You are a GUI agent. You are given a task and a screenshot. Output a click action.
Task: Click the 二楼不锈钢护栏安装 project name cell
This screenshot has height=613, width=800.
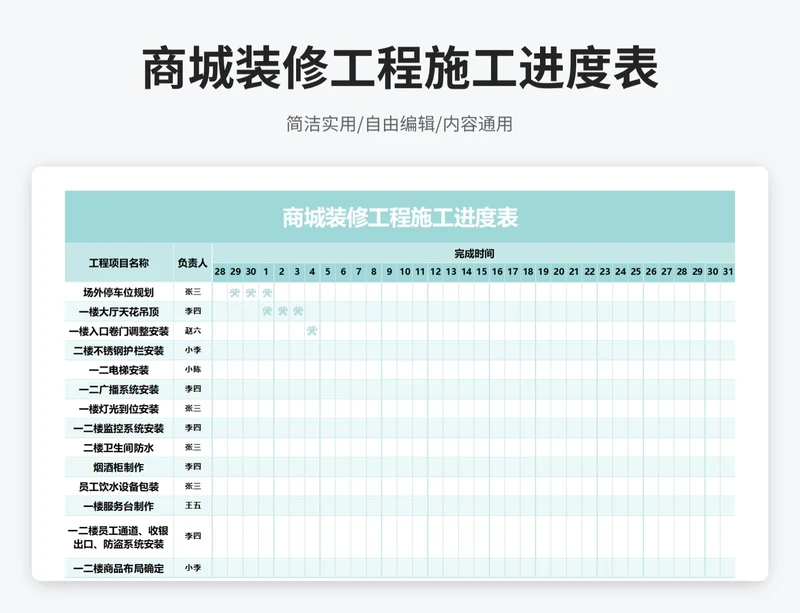click(119, 351)
